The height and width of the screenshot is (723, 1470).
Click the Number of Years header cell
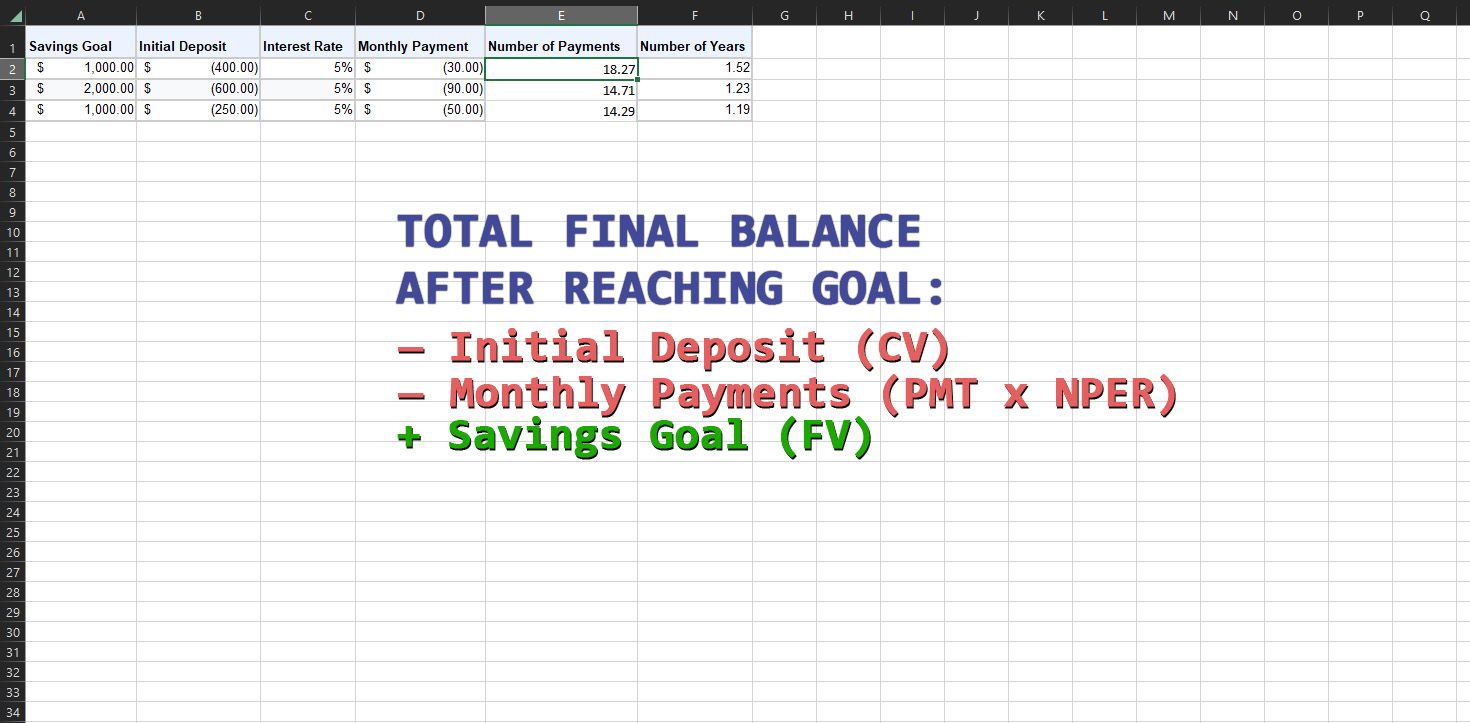pos(694,46)
